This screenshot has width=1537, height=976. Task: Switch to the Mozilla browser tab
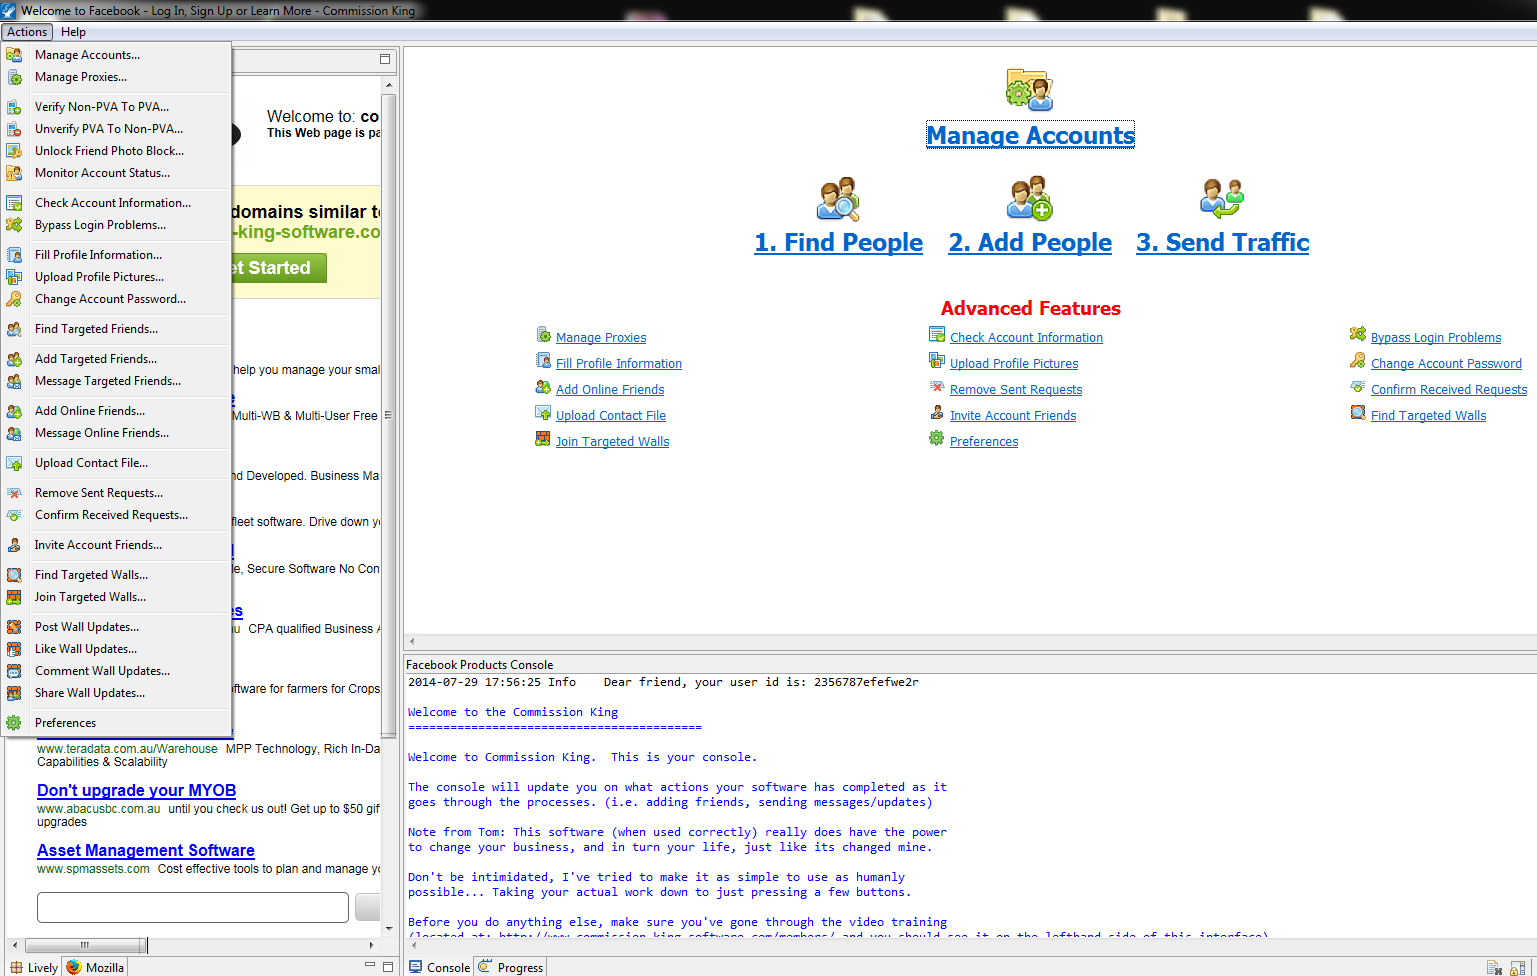(96, 967)
